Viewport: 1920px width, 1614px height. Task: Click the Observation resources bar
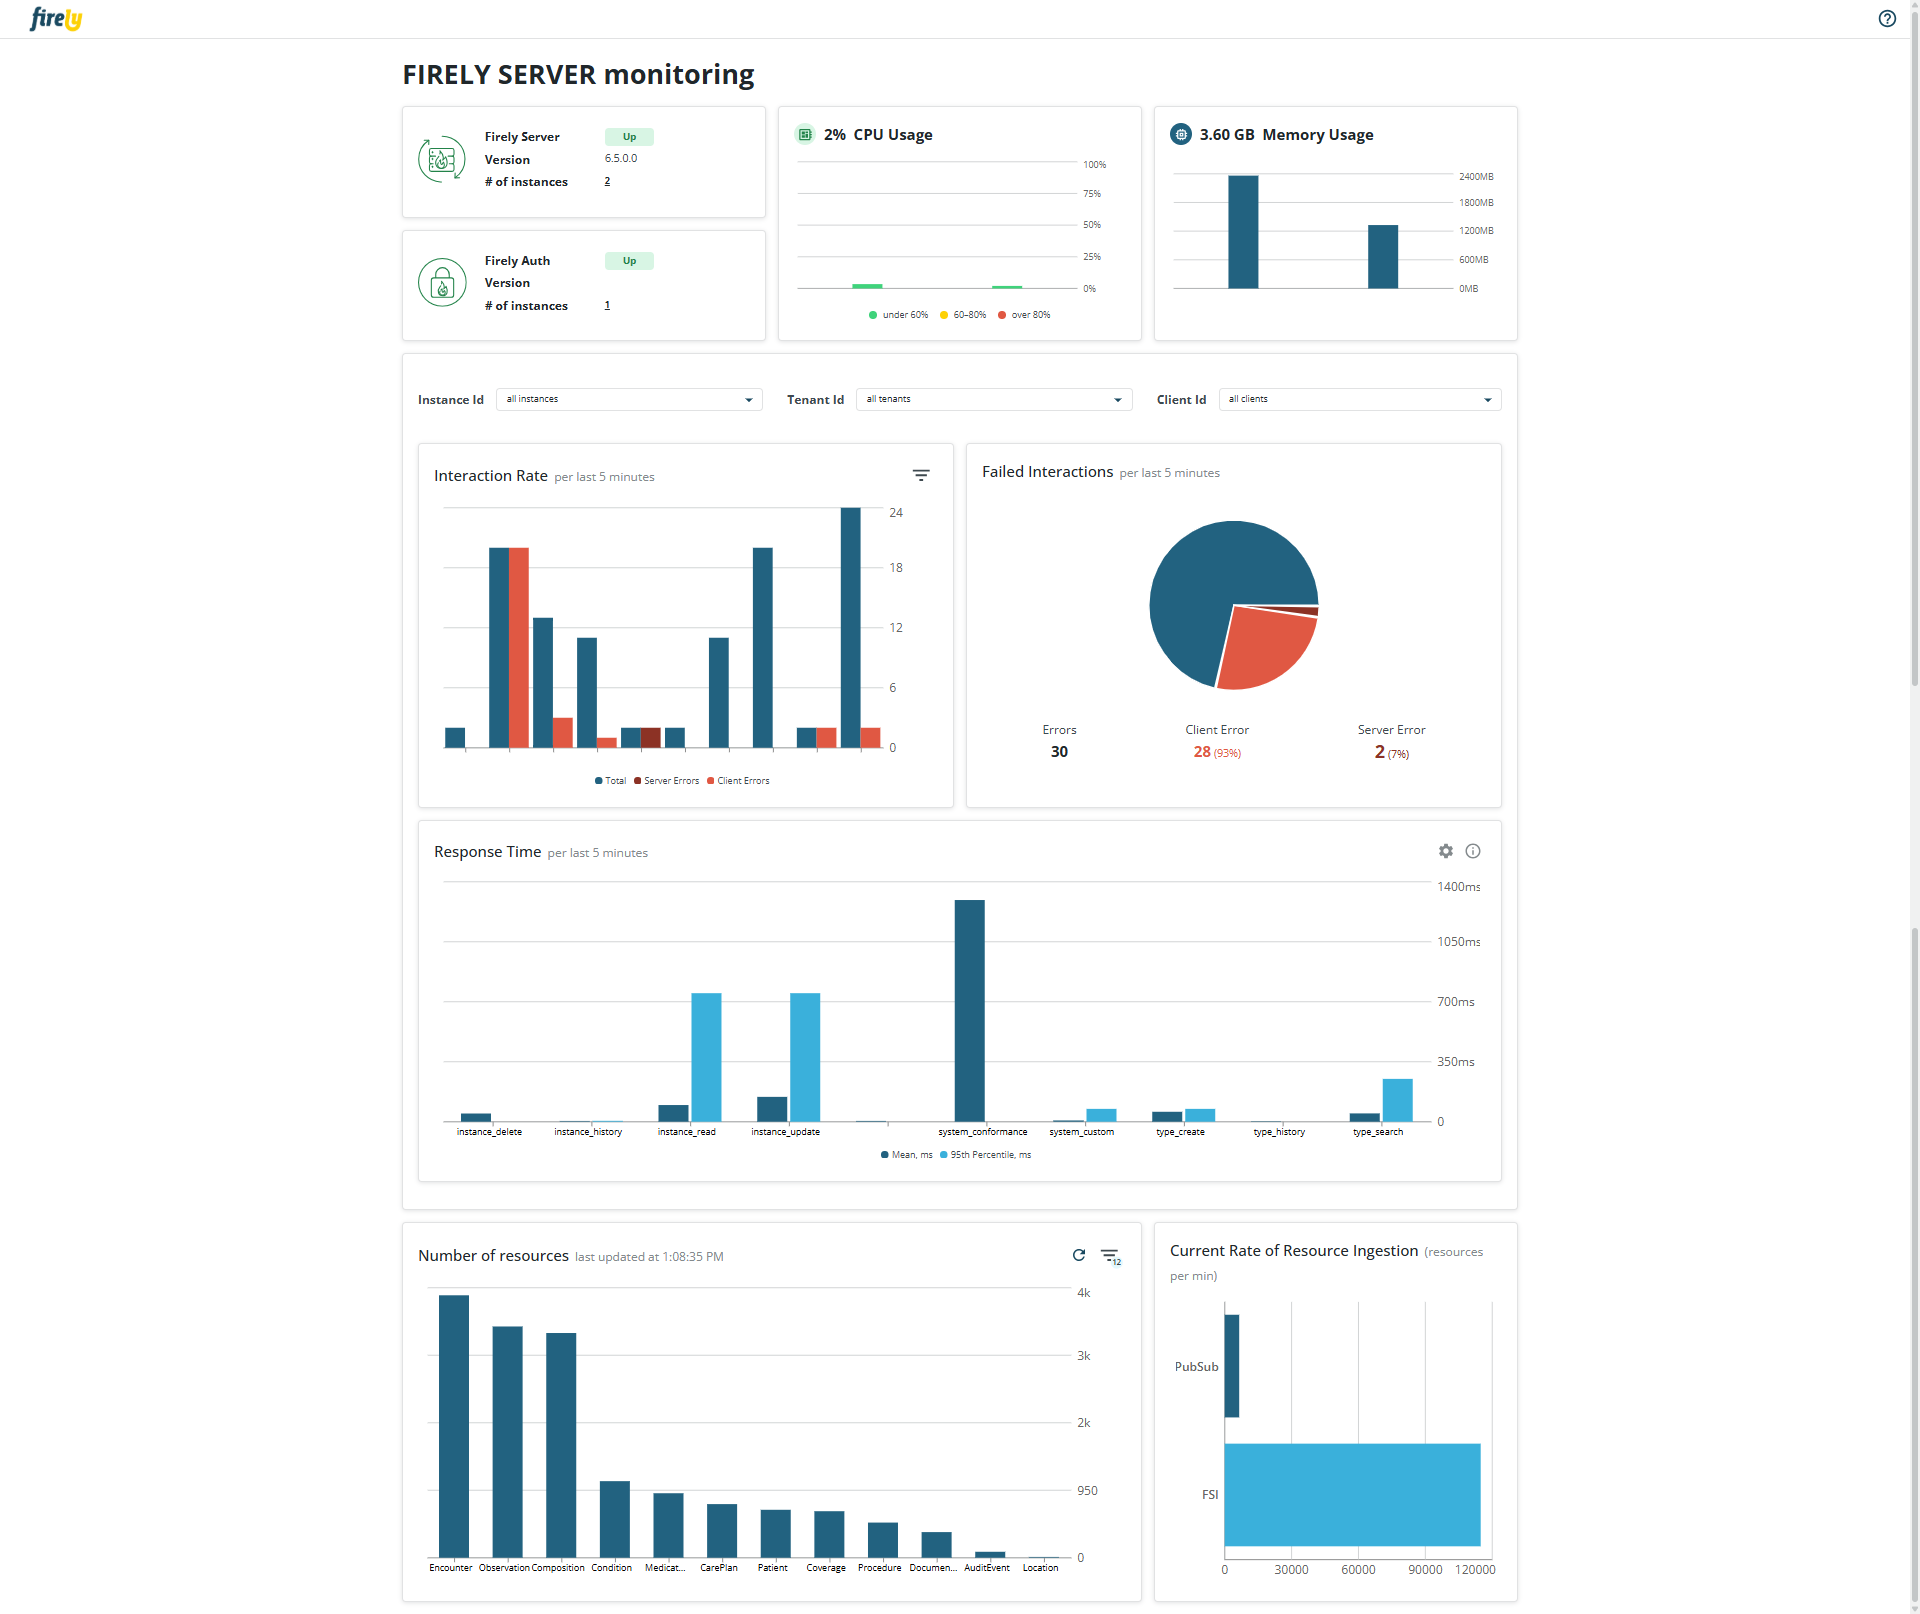click(508, 1441)
